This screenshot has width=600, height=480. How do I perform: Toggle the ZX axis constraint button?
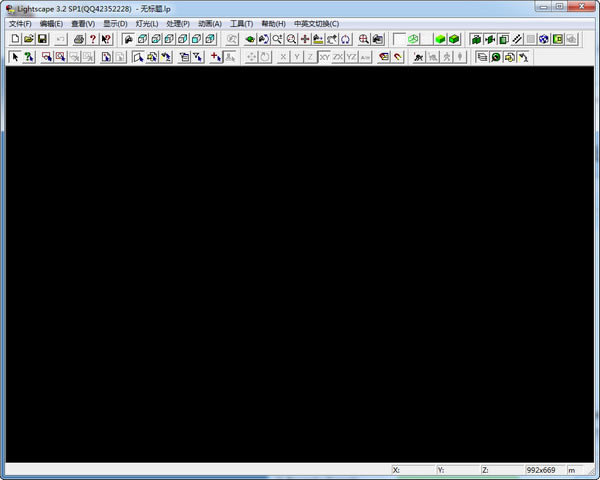tap(338, 57)
